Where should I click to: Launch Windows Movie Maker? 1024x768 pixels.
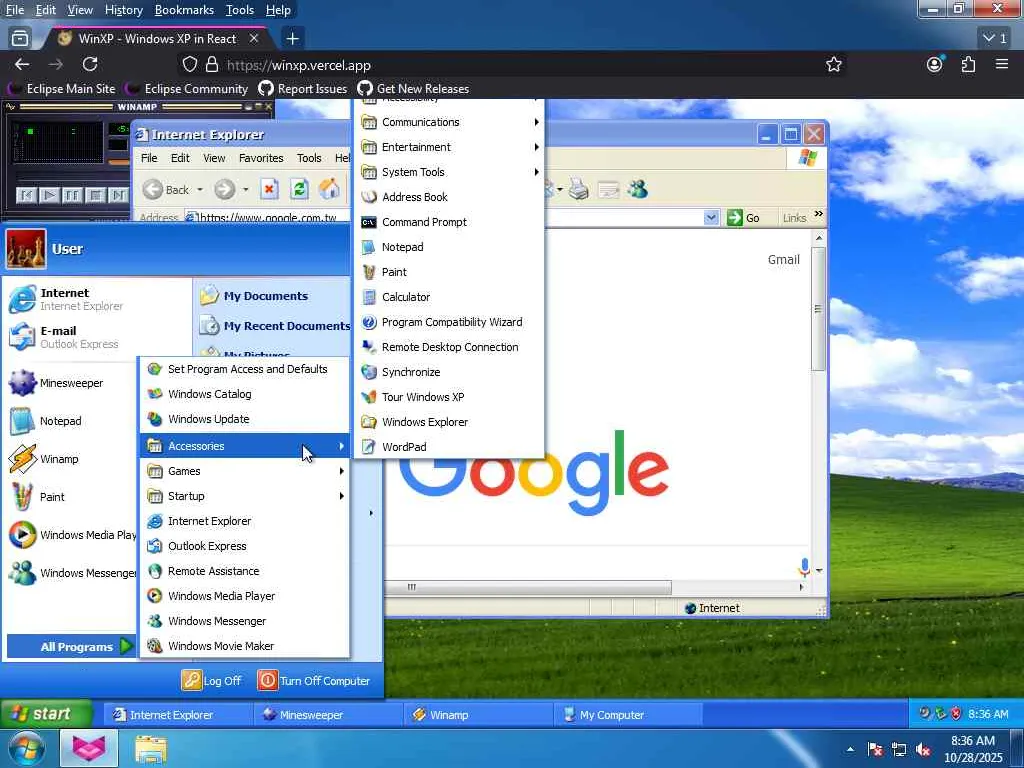[x=245, y=646]
